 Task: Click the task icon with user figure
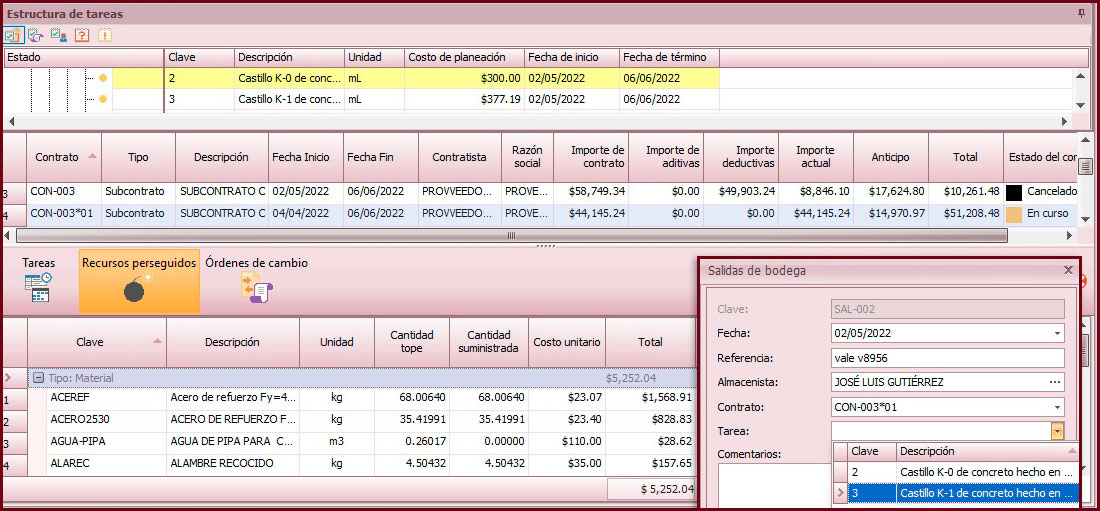(x=59, y=34)
